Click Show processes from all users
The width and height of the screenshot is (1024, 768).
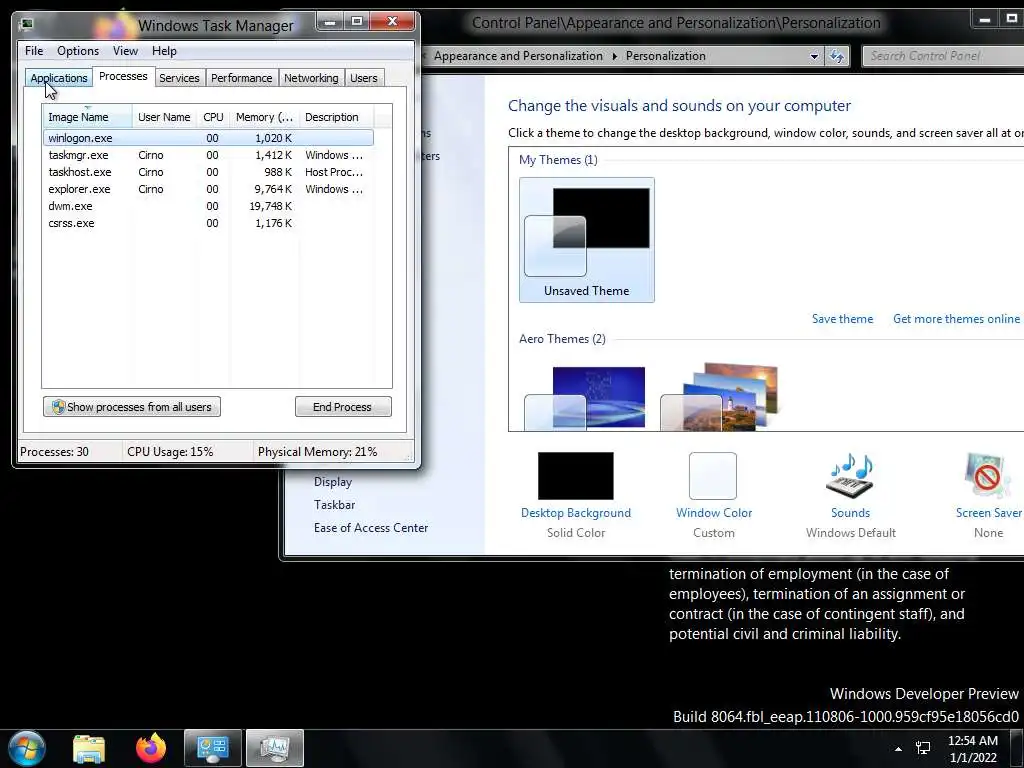click(x=132, y=407)
